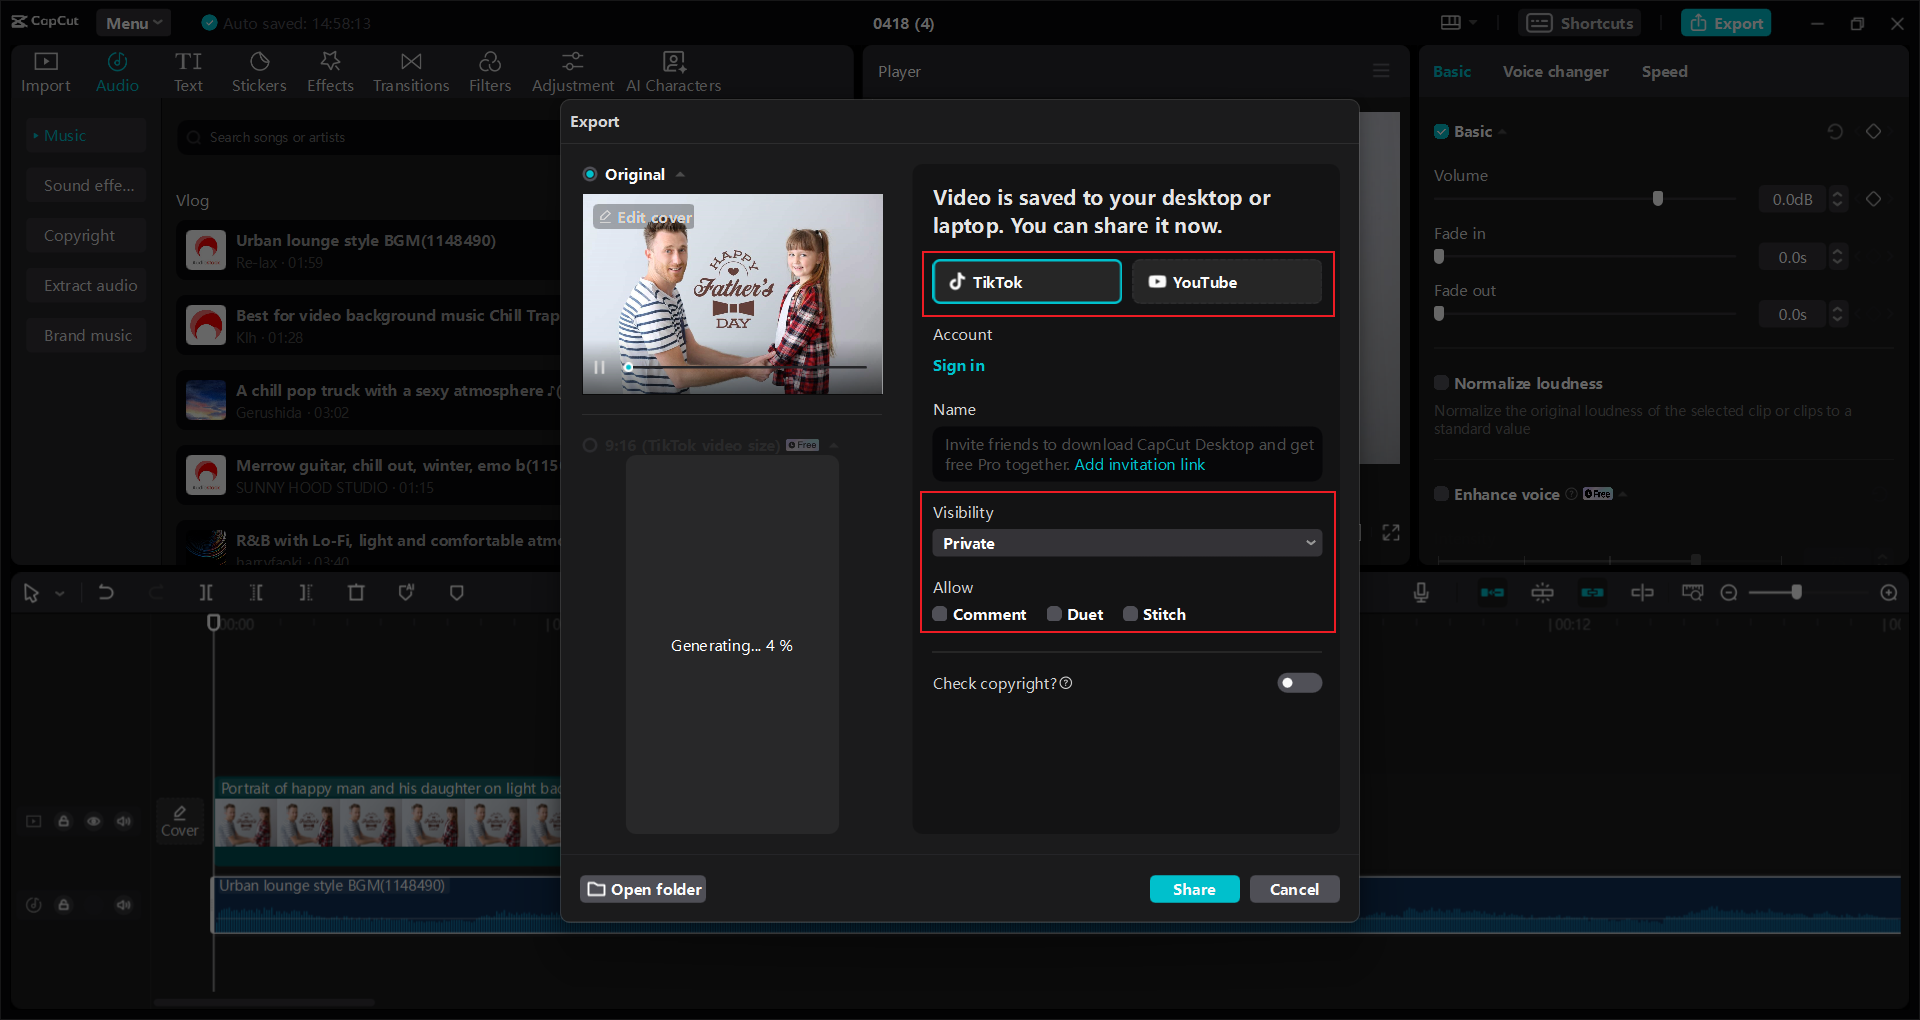Screen dimensions: 1920x1020
Task: Enable the Comment checkbox
Action: [x=940, y=614]
